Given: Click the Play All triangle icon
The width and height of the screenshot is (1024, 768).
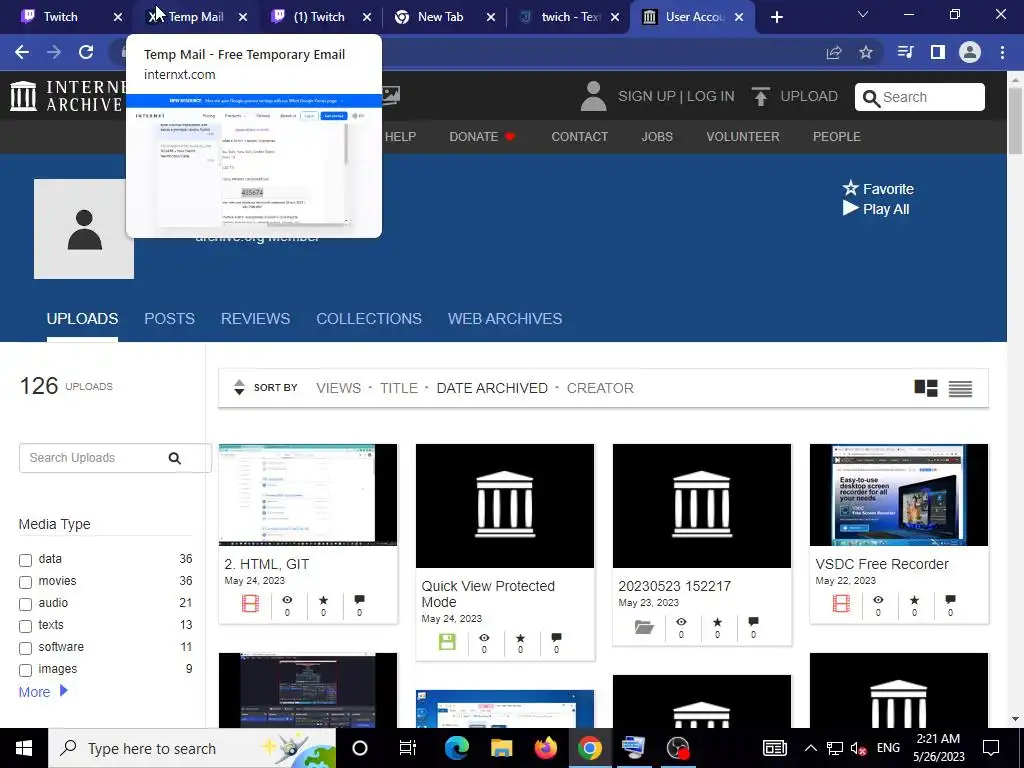Looking at the screenshot, I should pyautogui.click(x=850, y=208).
